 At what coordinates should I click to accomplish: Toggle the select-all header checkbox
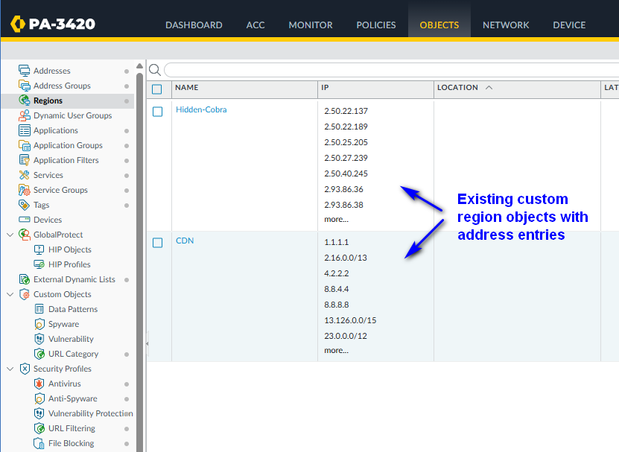tap(157, 89)
